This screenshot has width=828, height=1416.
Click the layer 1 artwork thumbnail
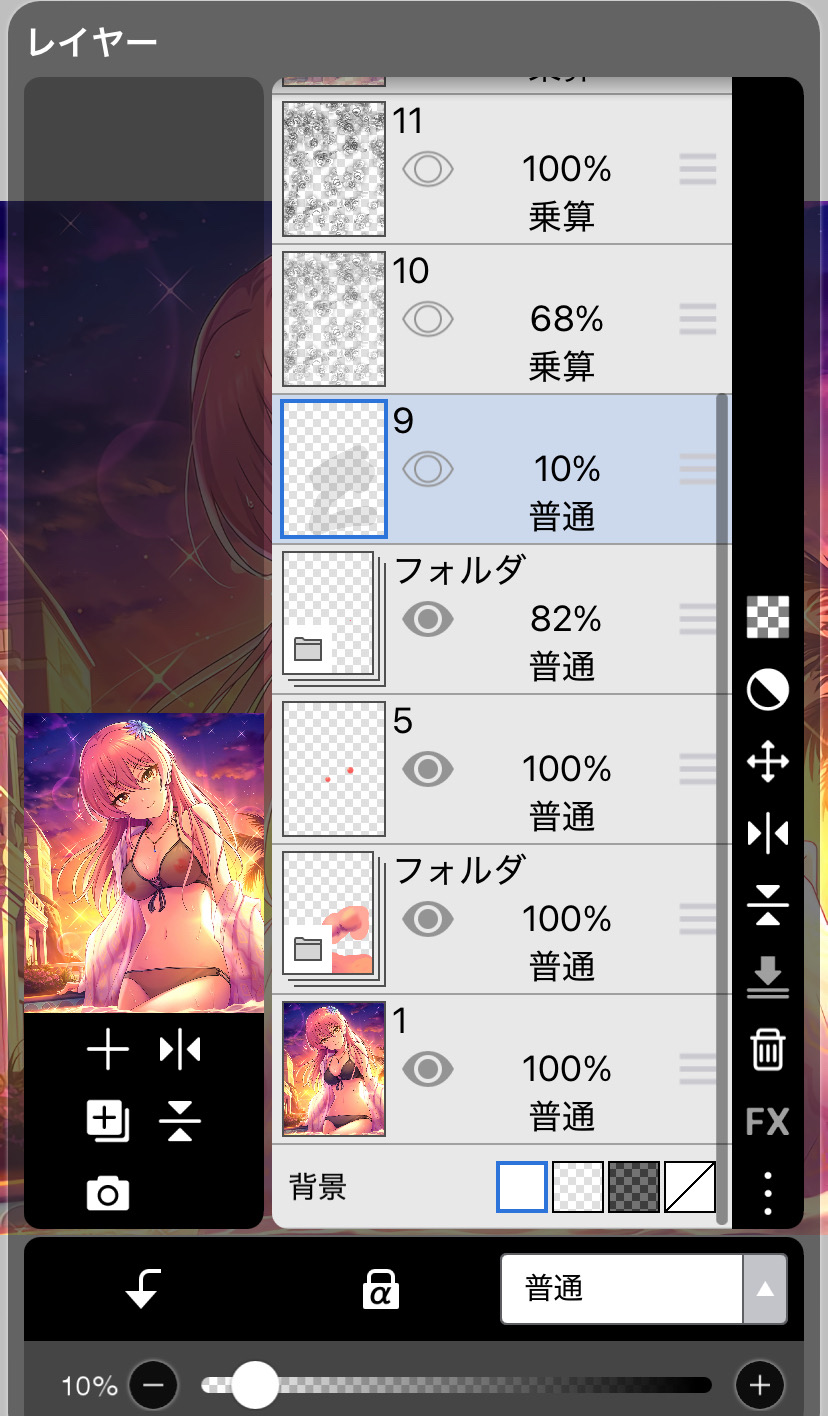click(x=334, y=1069)
